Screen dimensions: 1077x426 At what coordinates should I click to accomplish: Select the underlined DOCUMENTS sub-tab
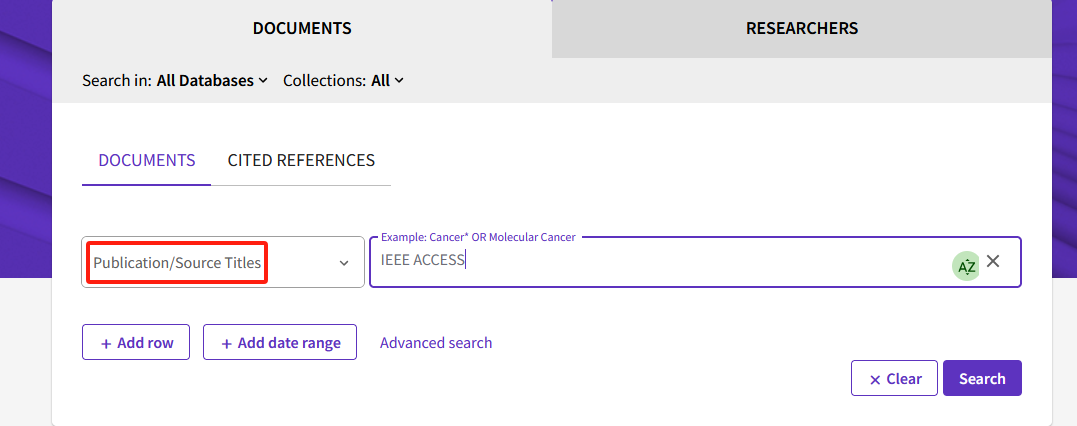point(147,161)
